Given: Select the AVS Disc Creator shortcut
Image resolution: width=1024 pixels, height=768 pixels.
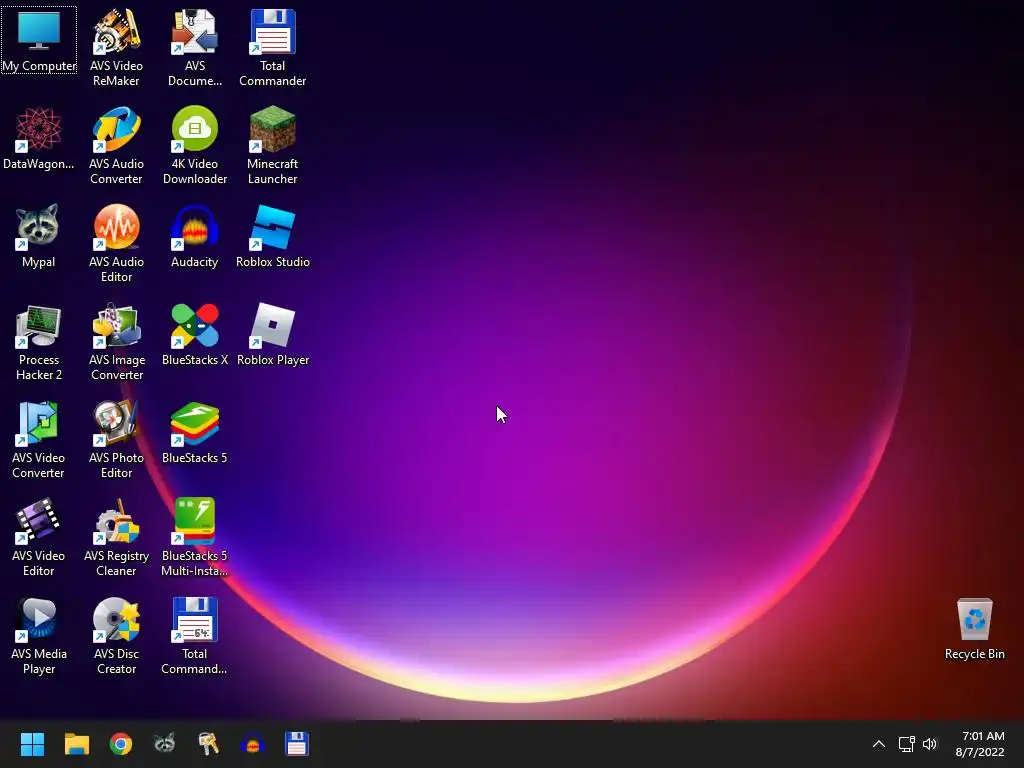Looking at the screenshot, I should point(116,635).
